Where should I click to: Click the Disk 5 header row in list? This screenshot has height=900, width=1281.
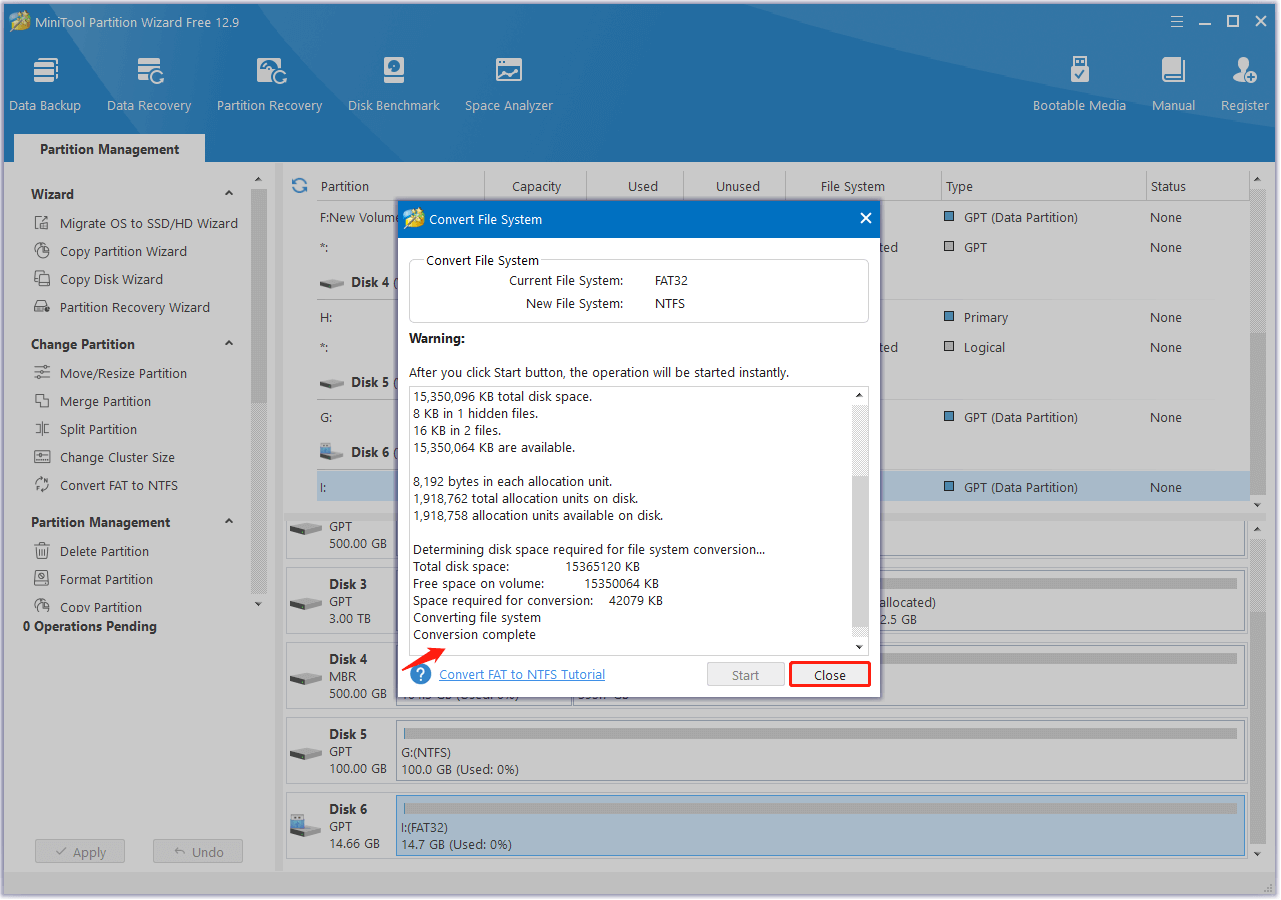[783, 382]
